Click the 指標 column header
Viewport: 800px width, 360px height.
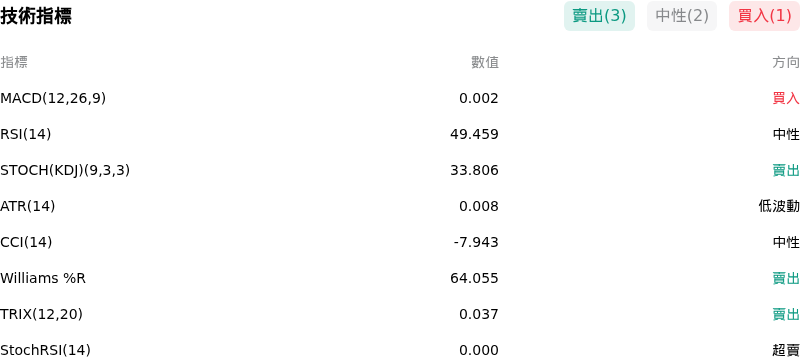(x=14, y=62)
